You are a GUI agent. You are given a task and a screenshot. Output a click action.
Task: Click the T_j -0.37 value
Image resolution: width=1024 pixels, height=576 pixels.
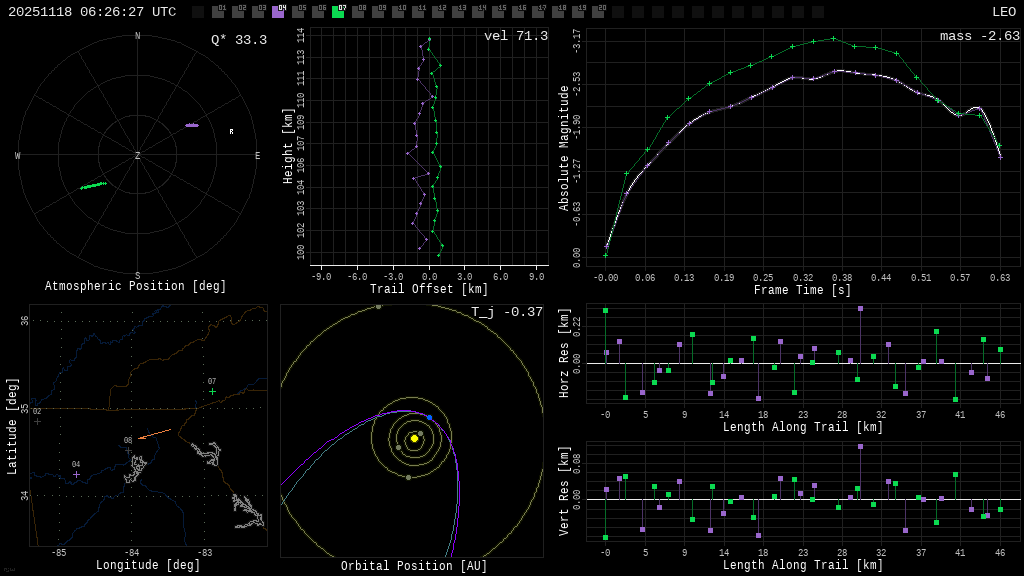(x=507, y=312)
